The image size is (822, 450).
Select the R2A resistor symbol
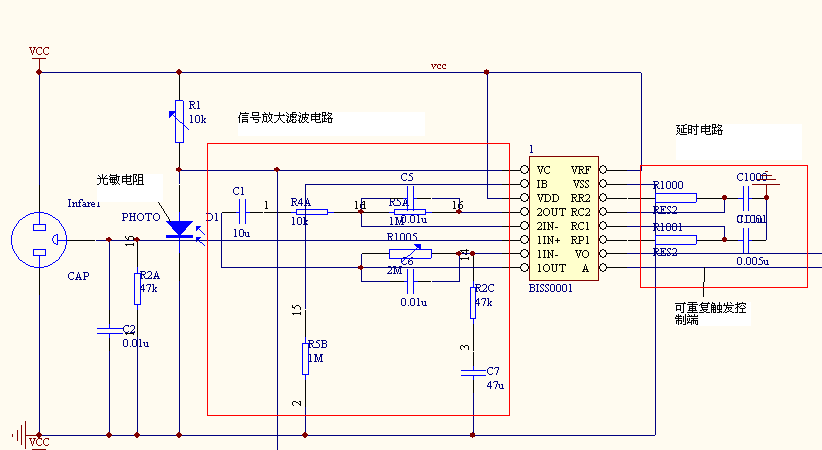137,288
